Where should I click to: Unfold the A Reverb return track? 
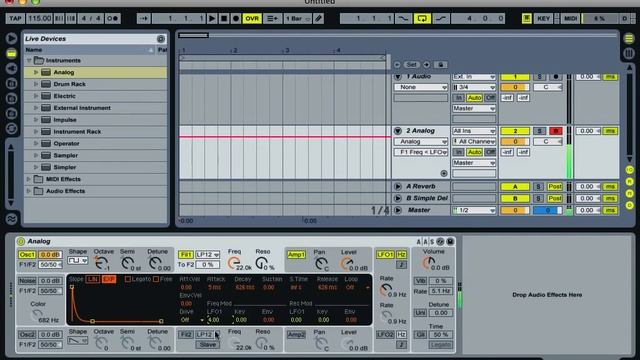tap(398, 187)
